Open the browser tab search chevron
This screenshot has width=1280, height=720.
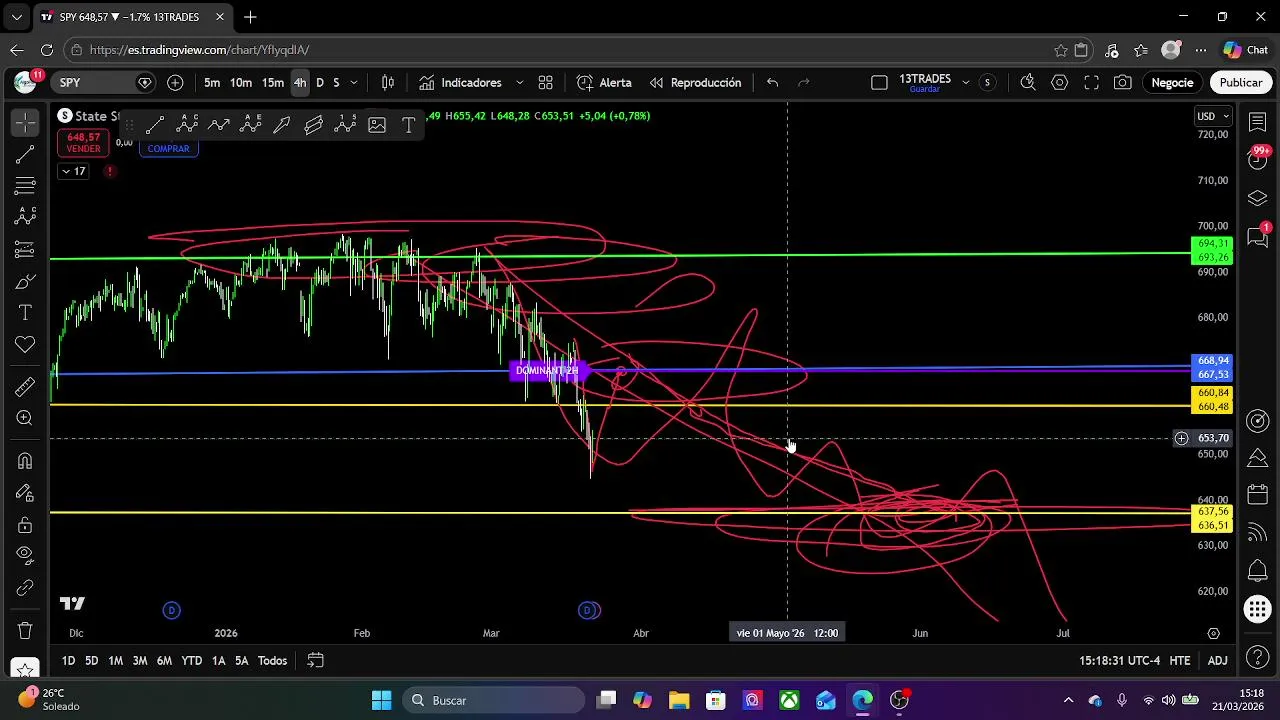click(x=16, y=17)
